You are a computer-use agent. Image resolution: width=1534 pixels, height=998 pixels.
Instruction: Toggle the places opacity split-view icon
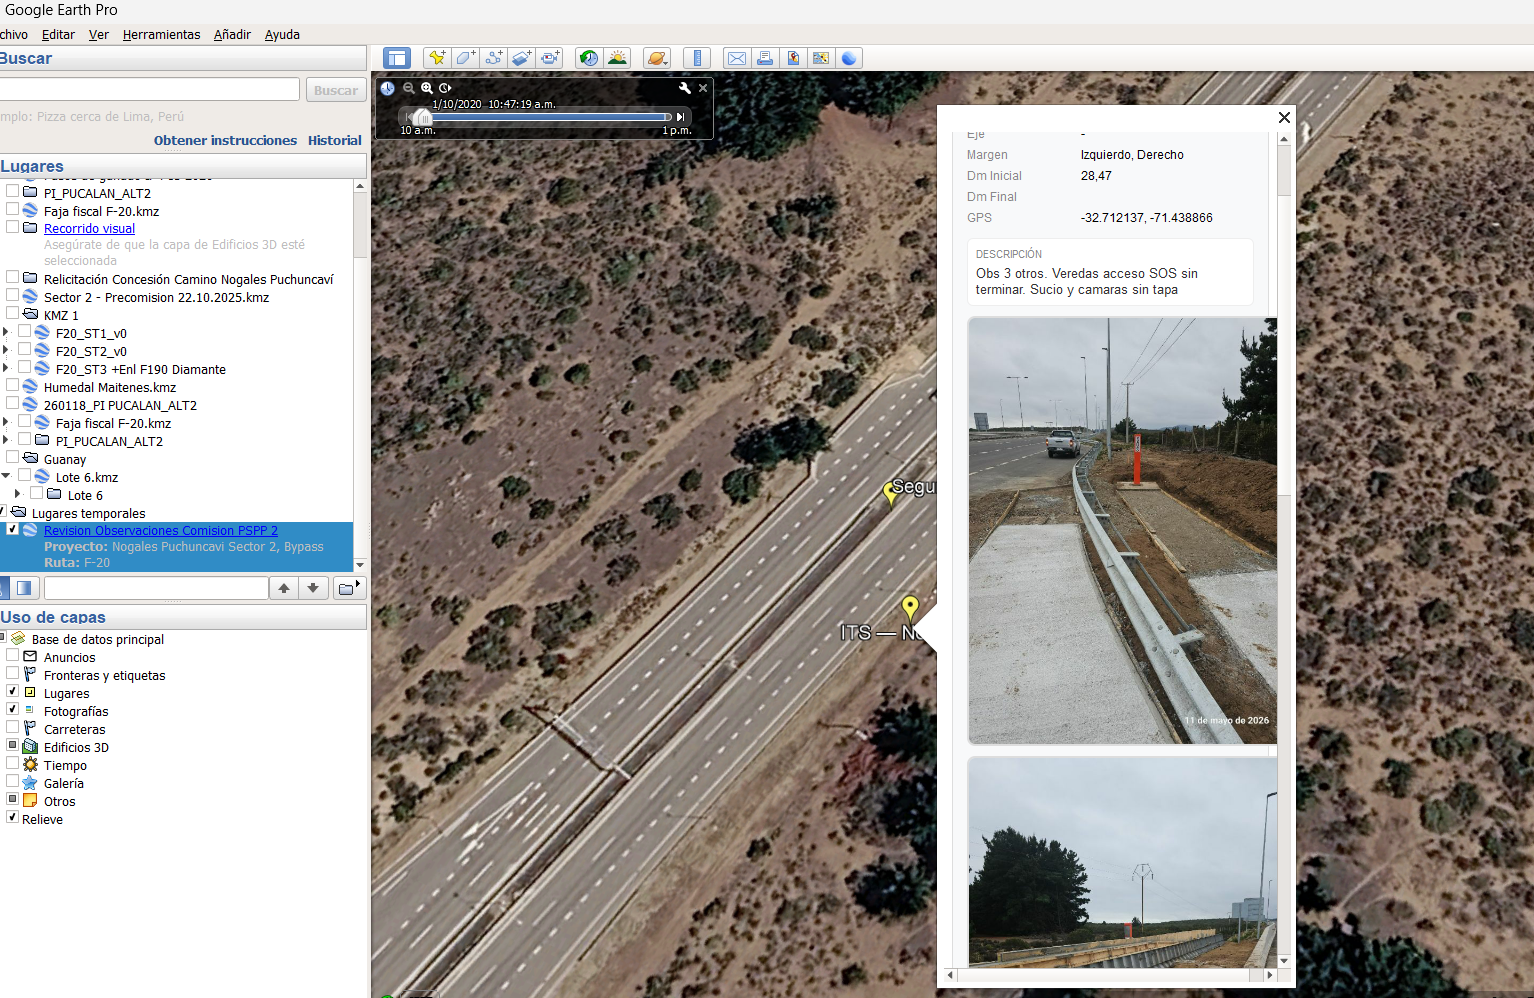(25, 588)
